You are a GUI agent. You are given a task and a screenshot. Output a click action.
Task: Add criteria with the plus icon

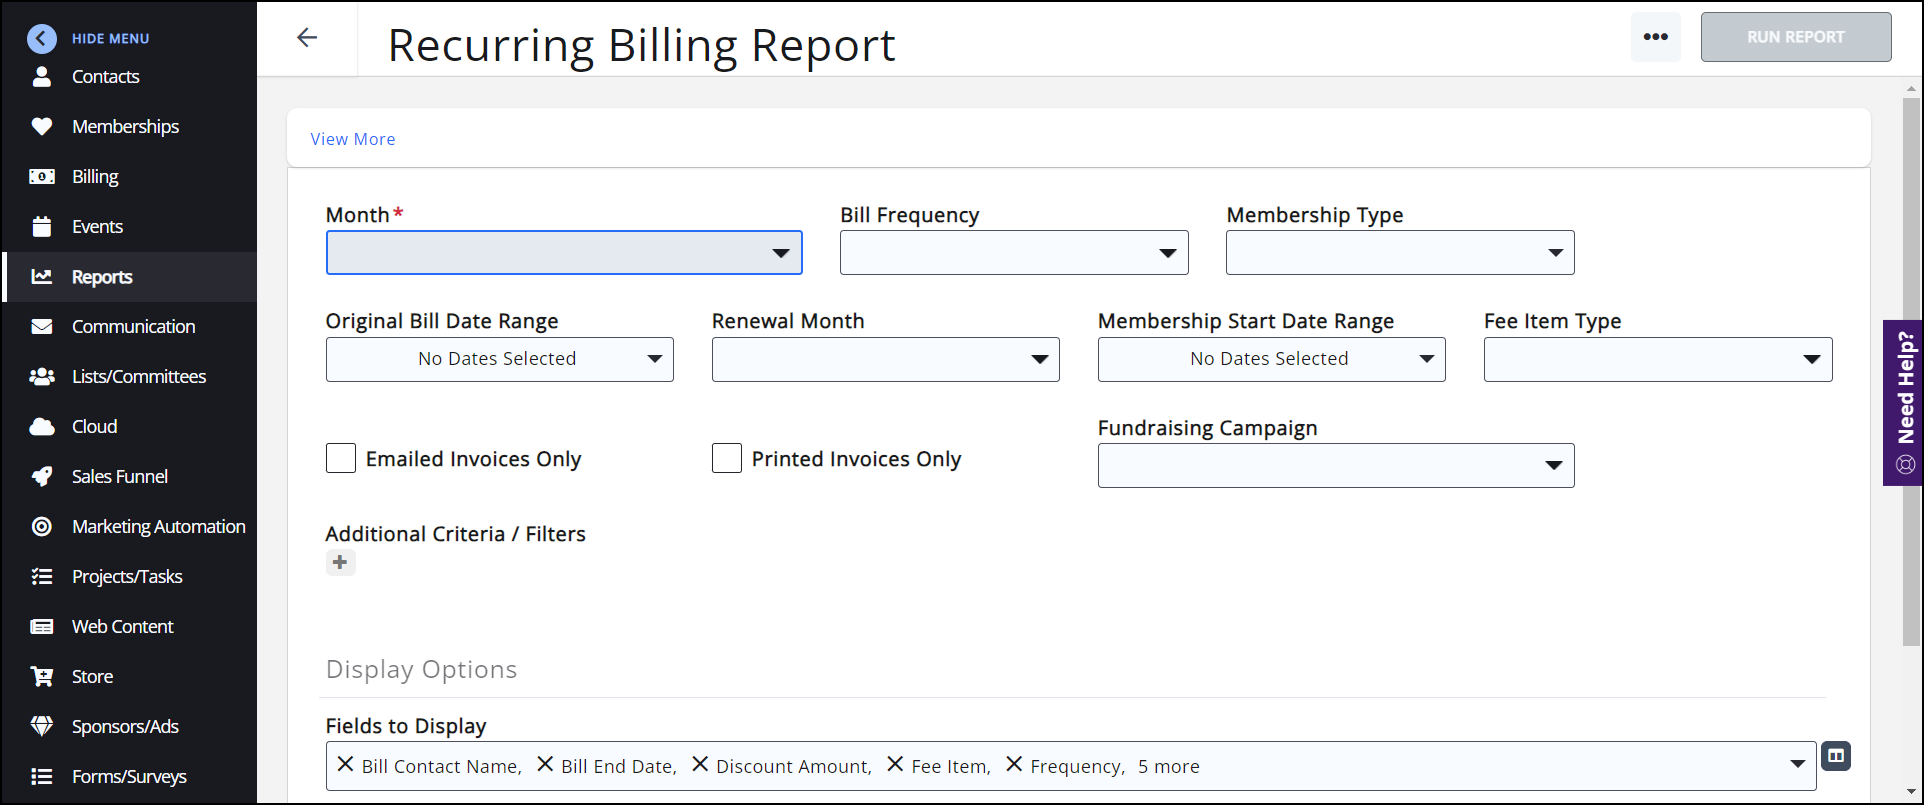click(x=340, y=563)
